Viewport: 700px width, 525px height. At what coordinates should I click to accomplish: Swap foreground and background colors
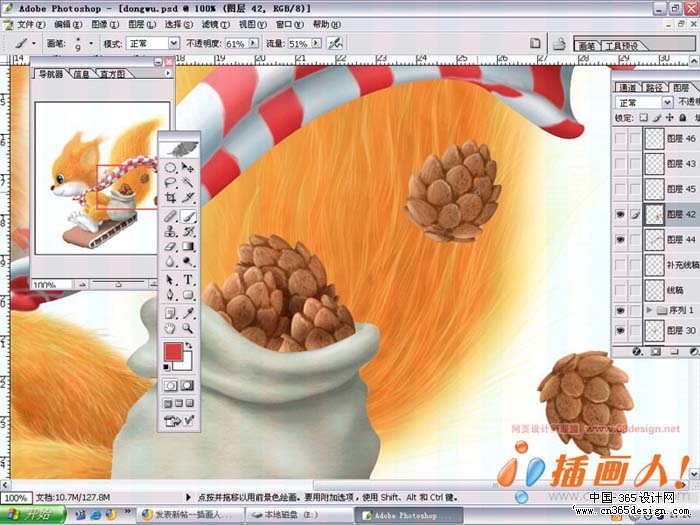pos(189,346)
